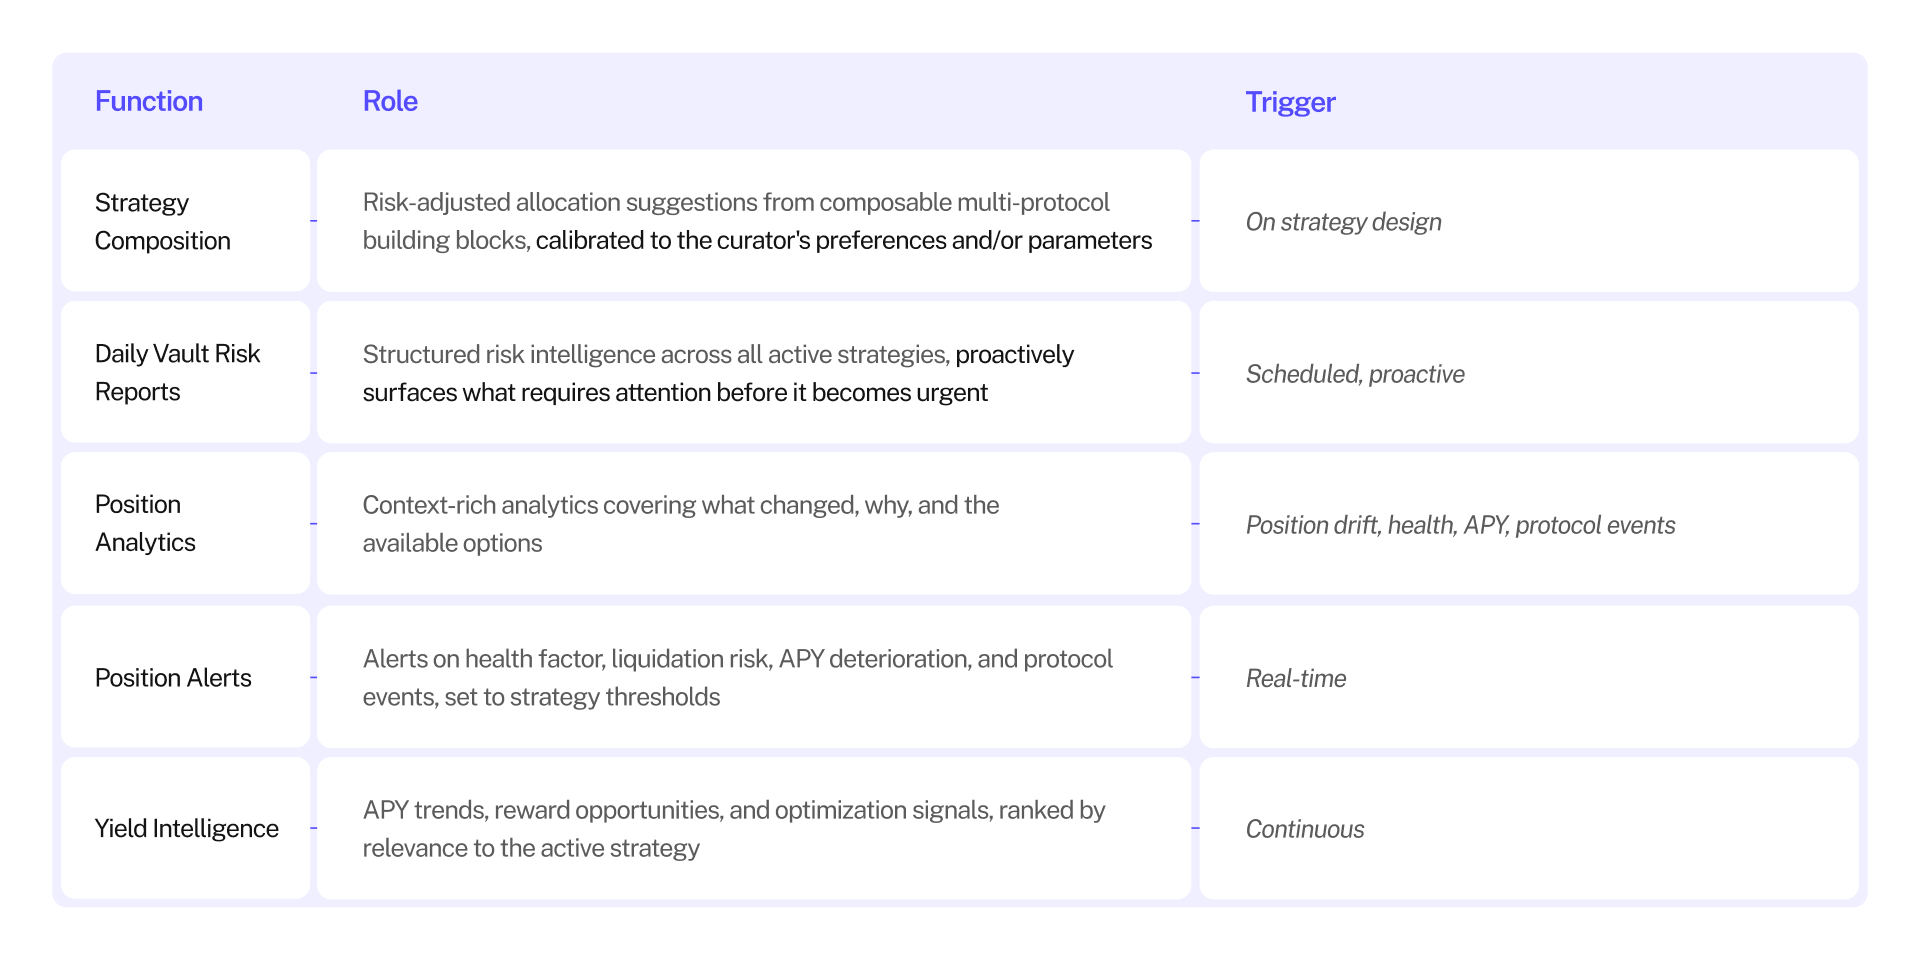This screenshot has height=960, width=1920.
Task: Select the Daily Vault Risk Reports cell
Action: [x=186, y=372]
